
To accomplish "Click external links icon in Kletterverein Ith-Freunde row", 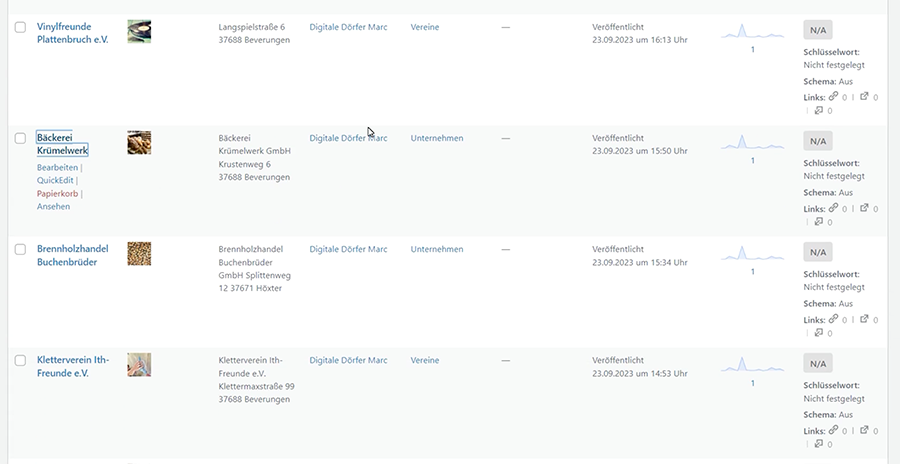I will (x=865, y=430).
